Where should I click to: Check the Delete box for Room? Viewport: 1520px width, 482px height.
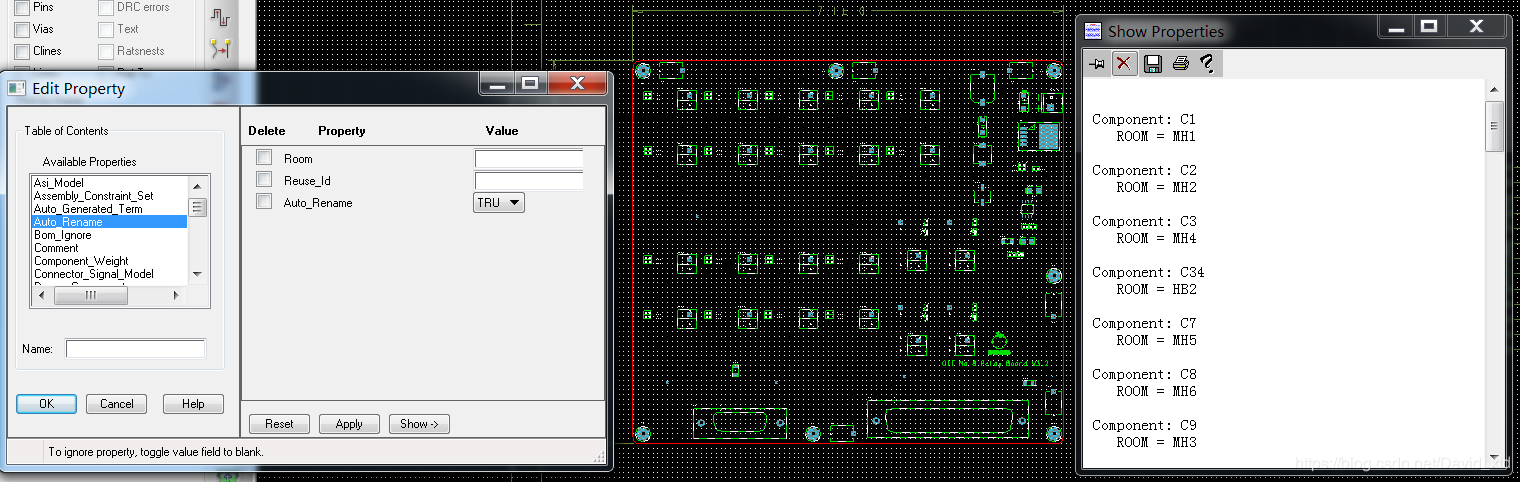[x=264, y=157]
